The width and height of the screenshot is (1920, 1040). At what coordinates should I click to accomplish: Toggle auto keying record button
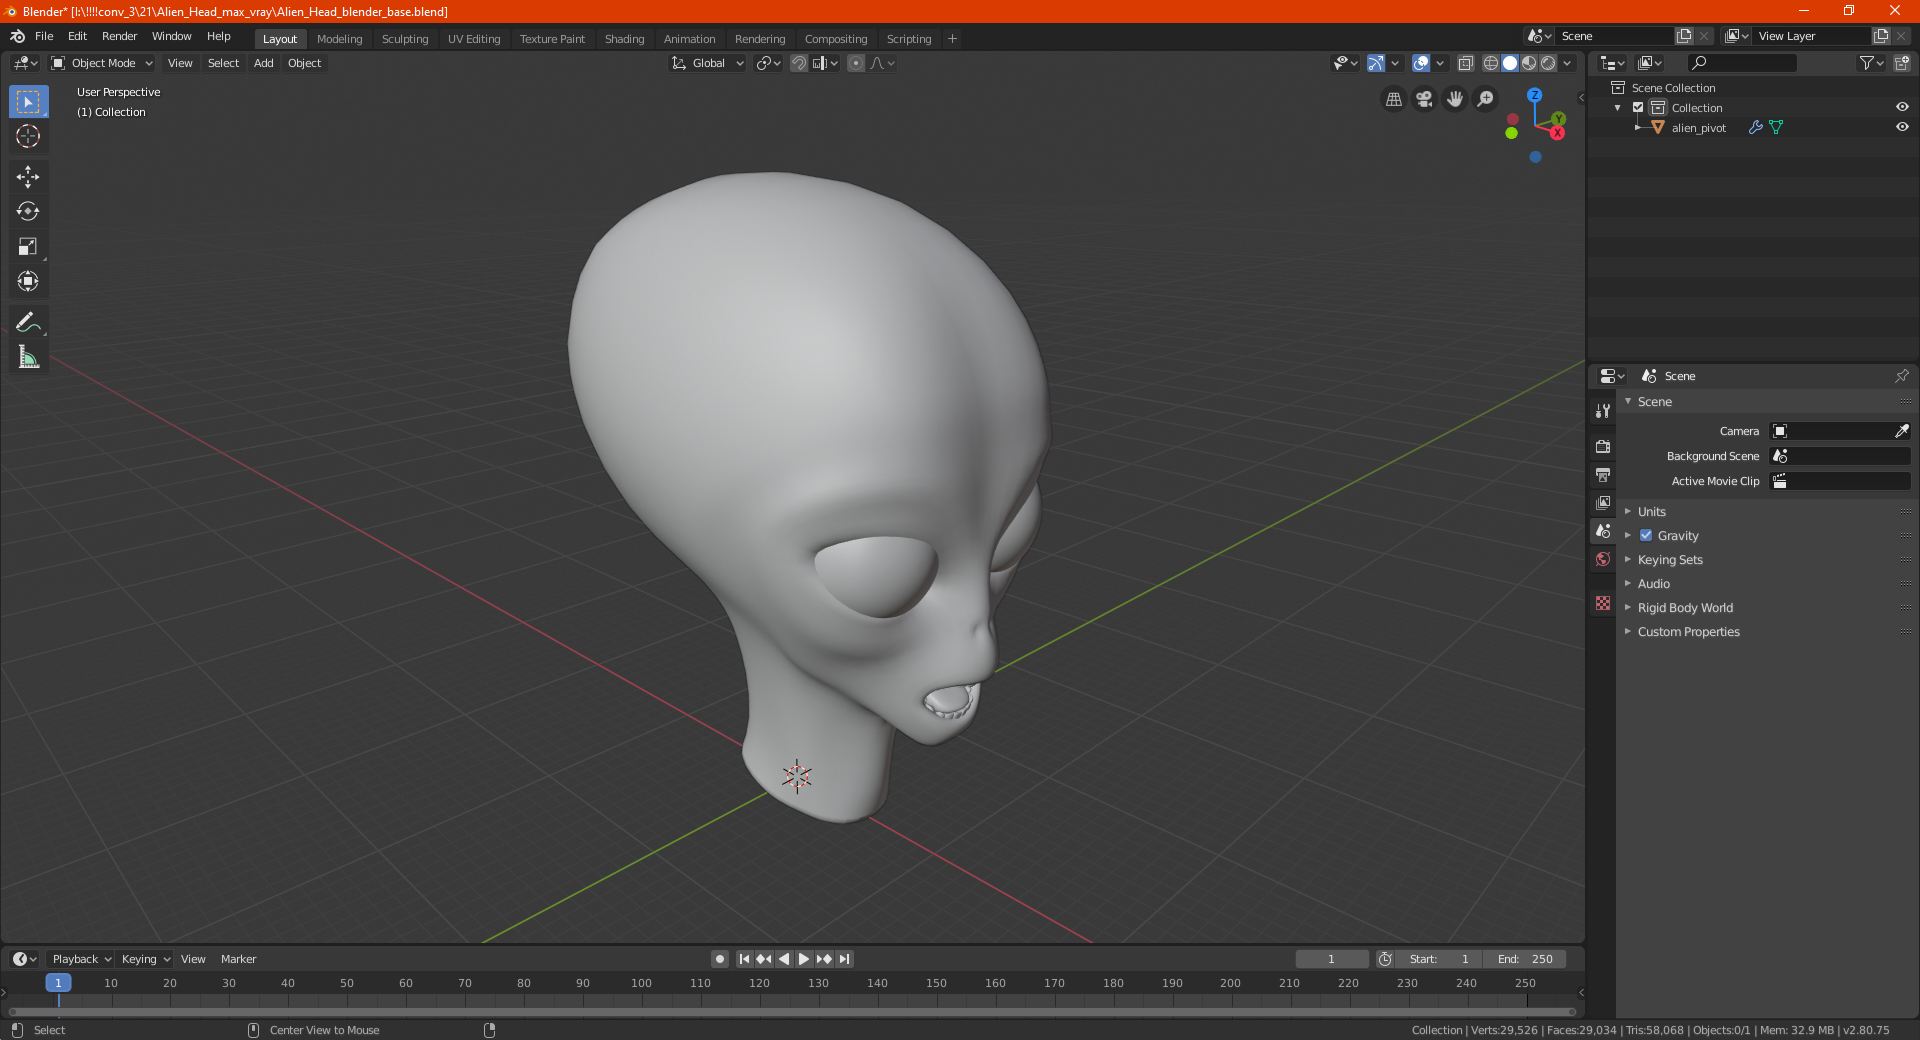point(719,959)
